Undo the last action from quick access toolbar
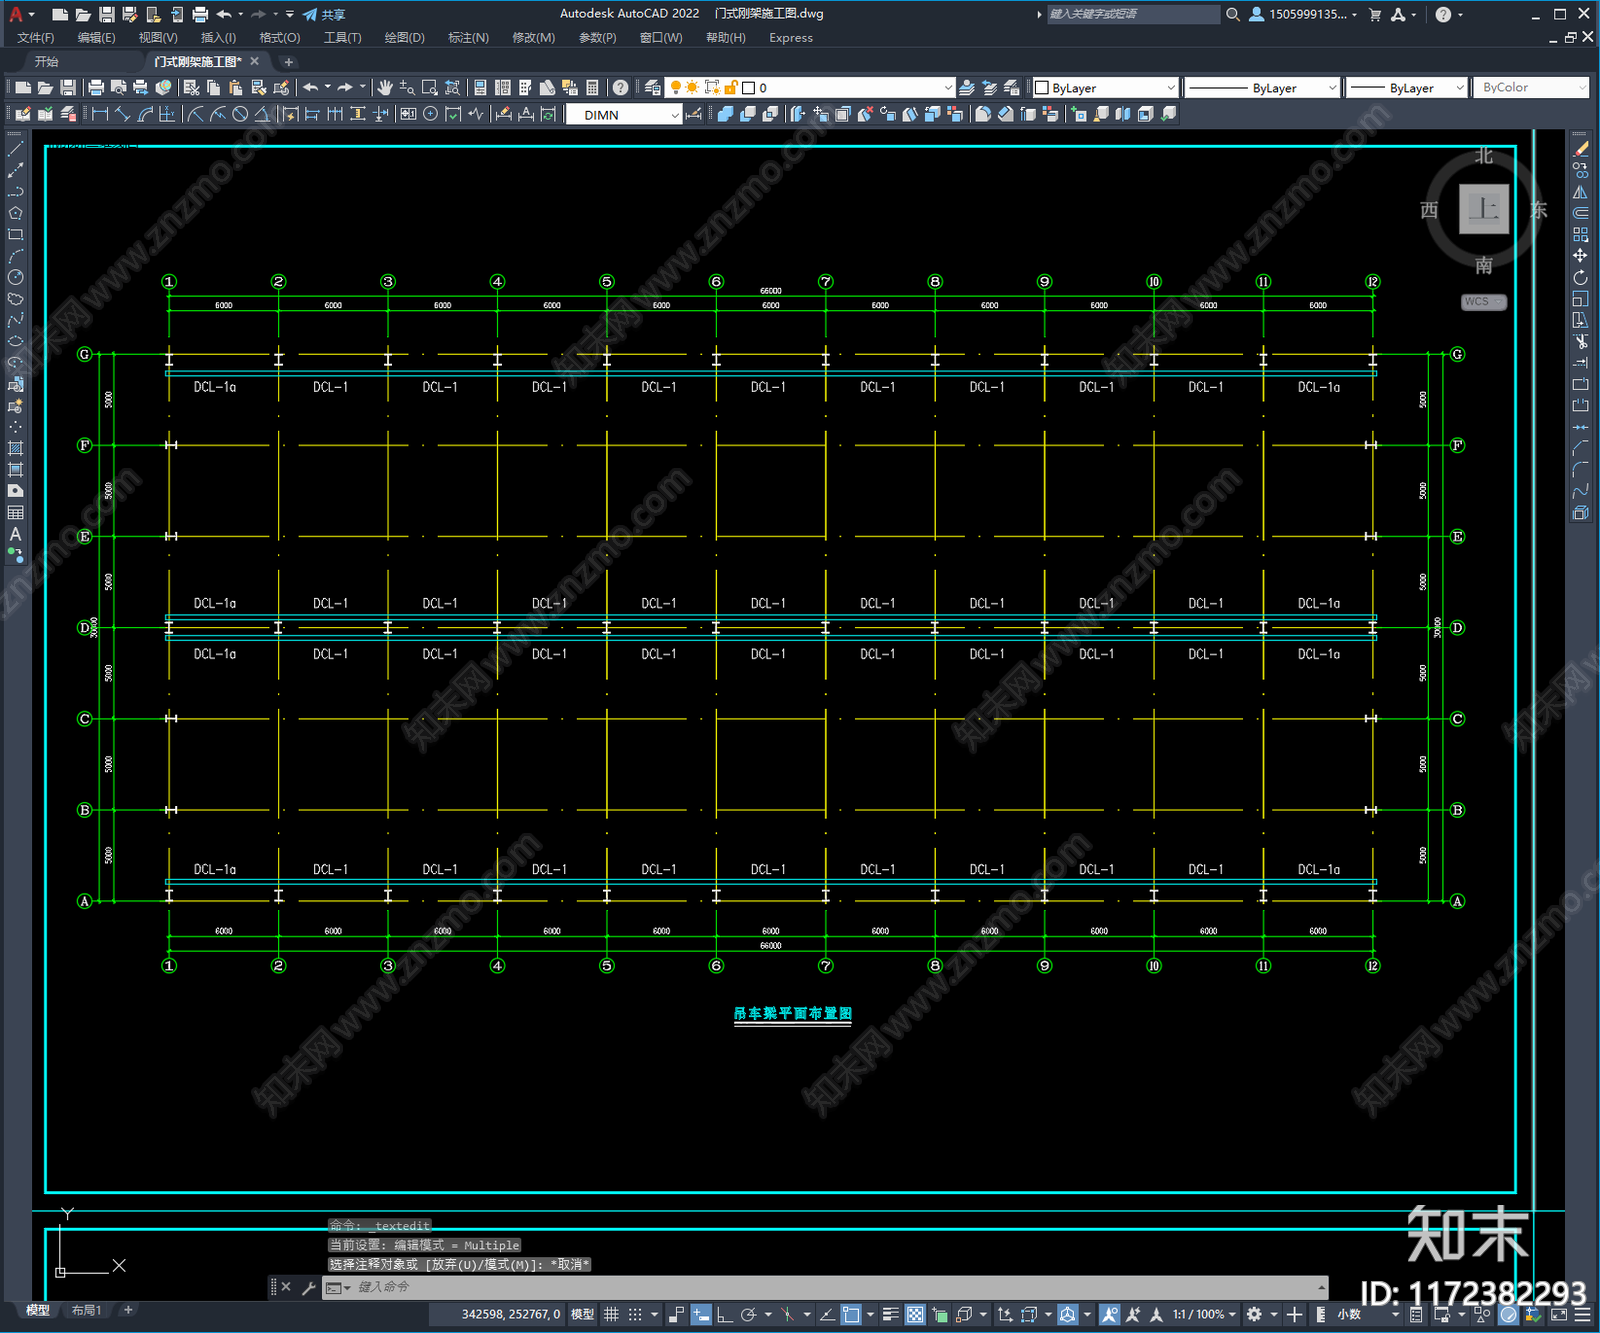Screen dimensions: 1600x1333 pos(224,14)
